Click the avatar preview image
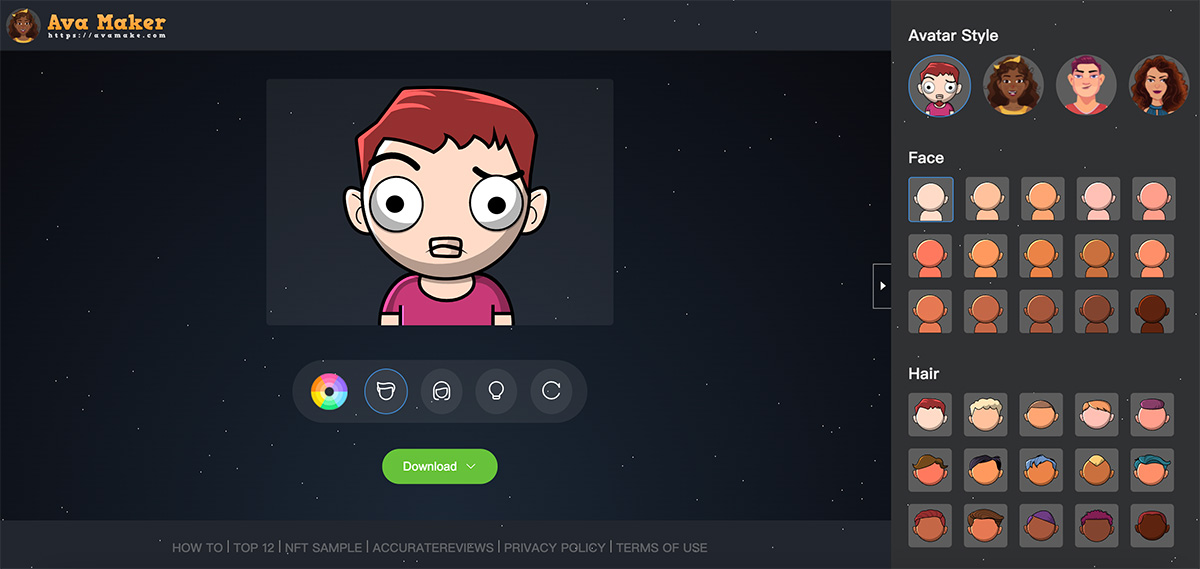 [439, 202]
